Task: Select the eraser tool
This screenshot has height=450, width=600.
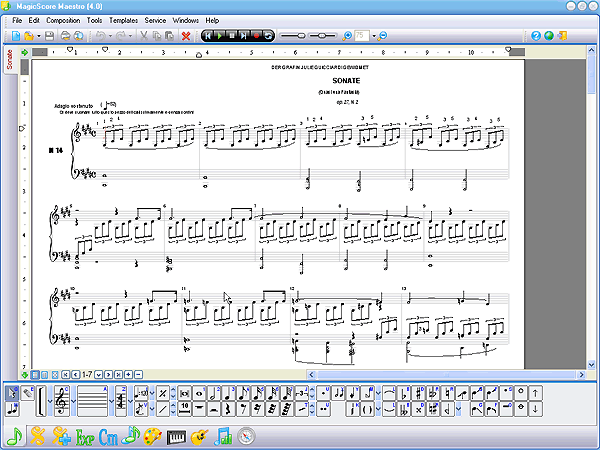Action: tap(28, 393)
